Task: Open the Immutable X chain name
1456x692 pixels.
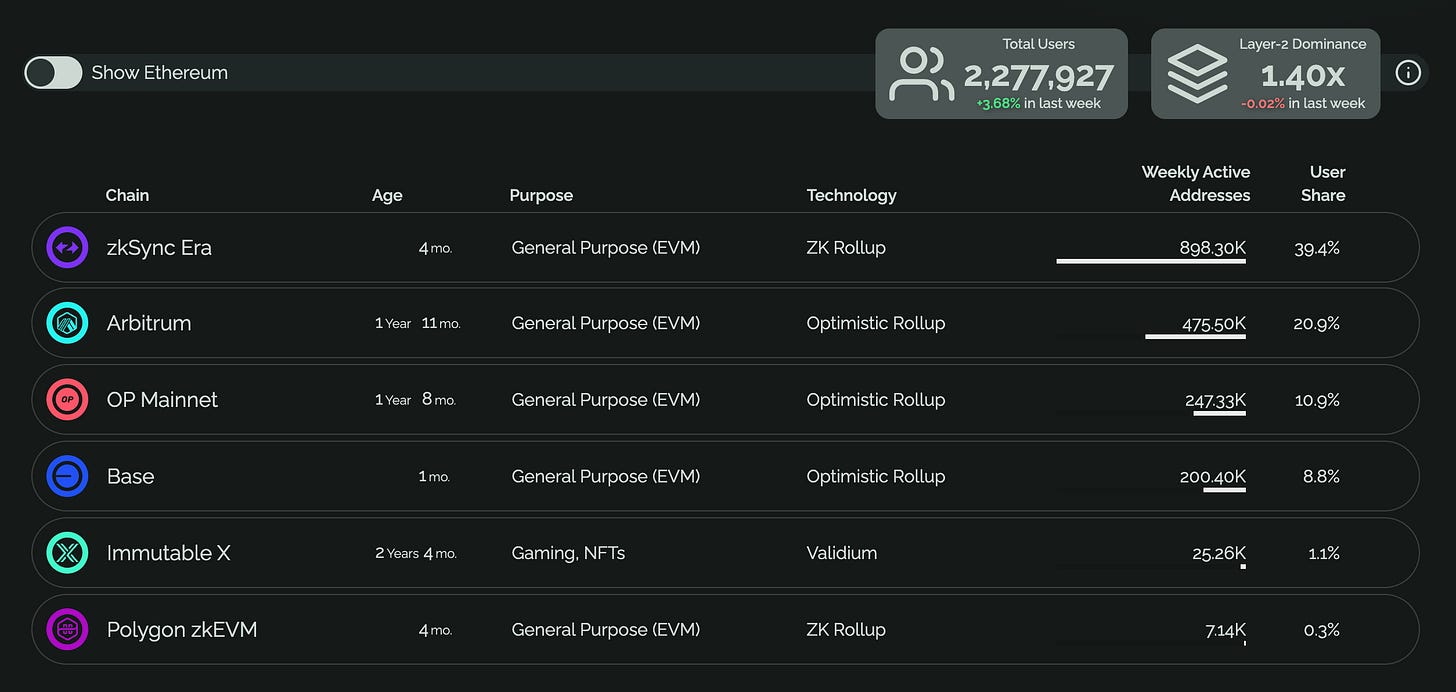Action: [168, 553]
